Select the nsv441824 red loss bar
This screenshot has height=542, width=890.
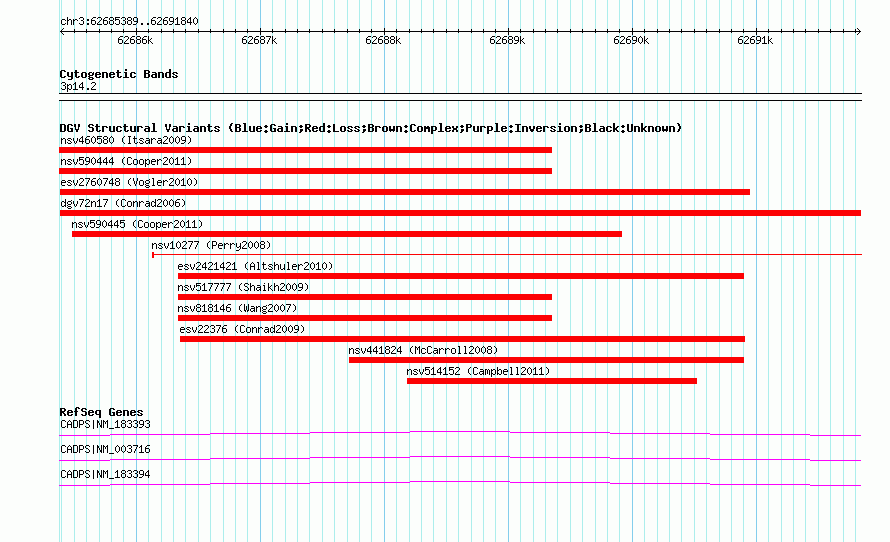click(x=547, y=360)
